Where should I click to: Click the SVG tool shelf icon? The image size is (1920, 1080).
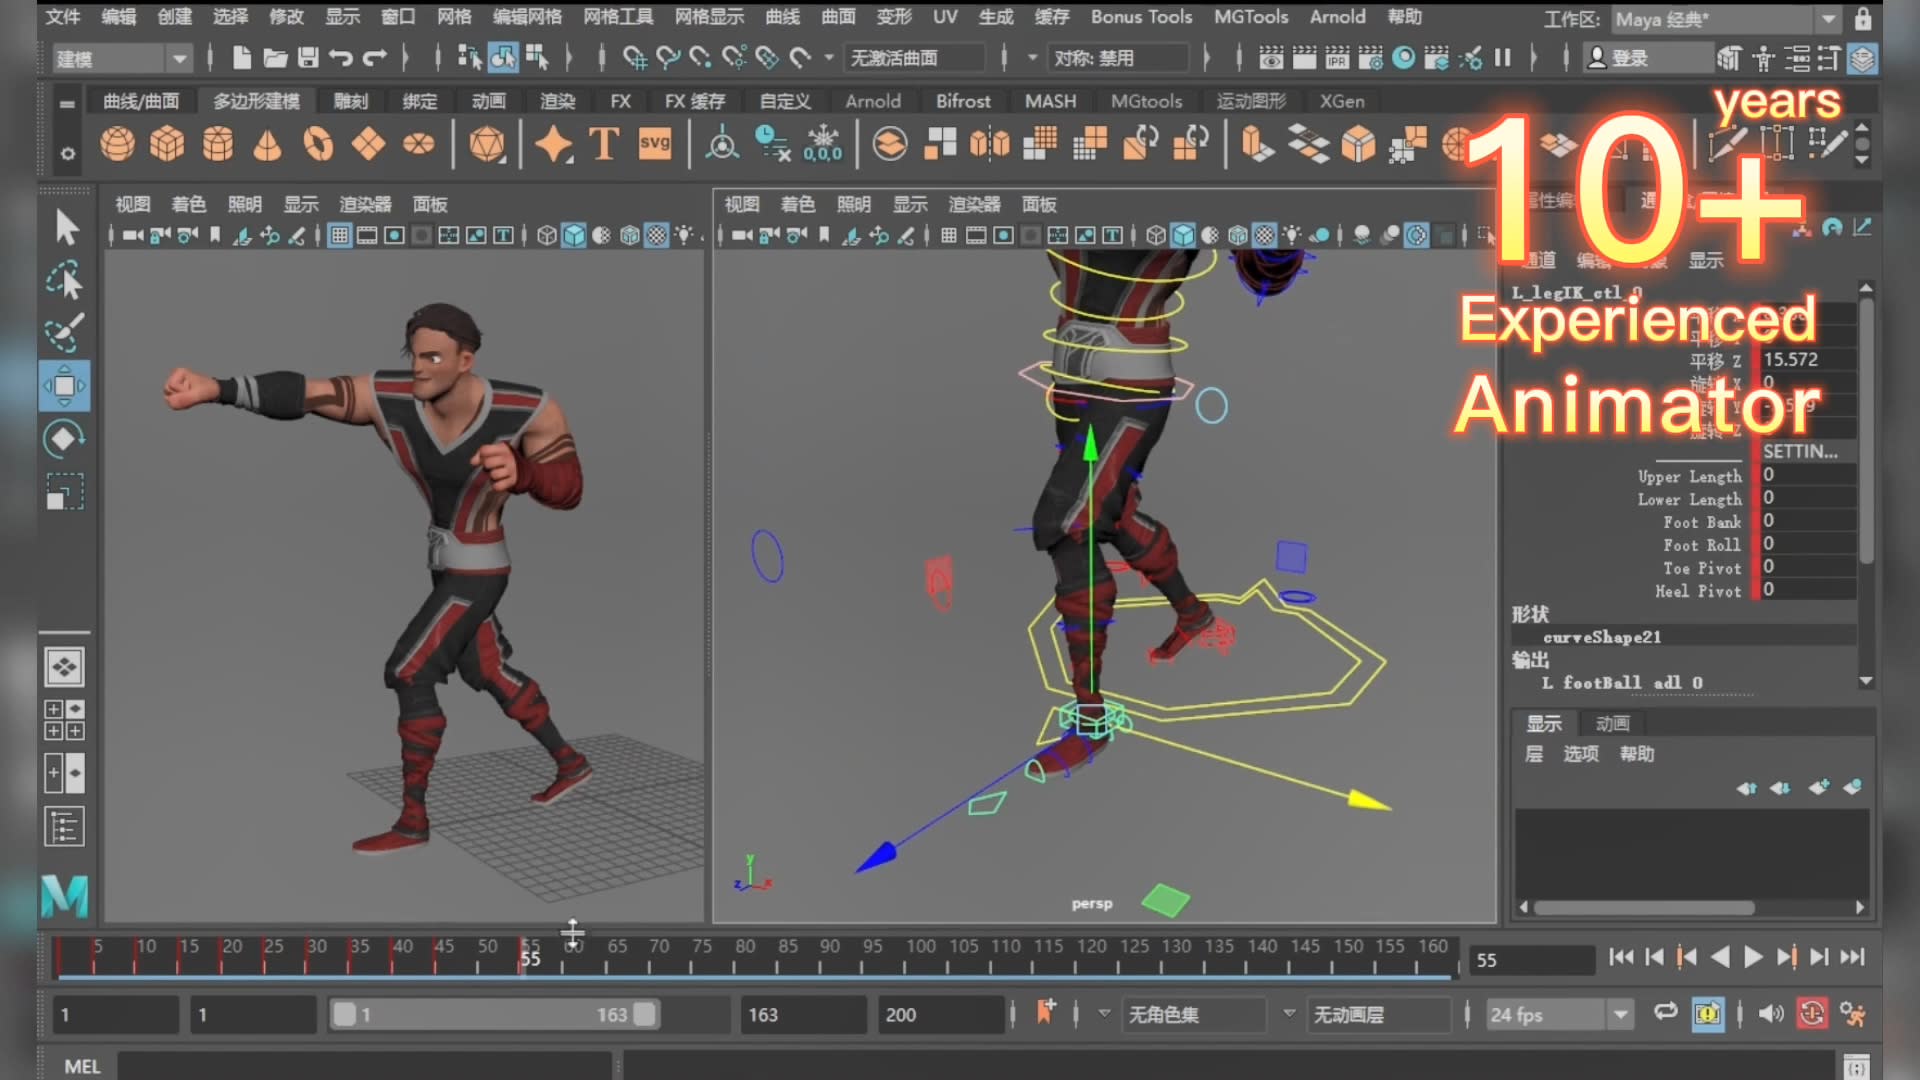point(655,143)
